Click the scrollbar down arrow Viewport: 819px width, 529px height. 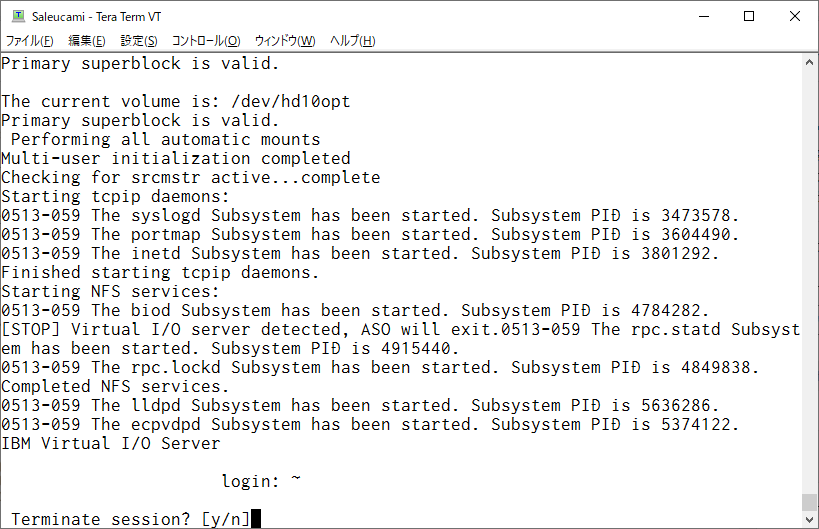pyautogui.click(x=809, y=520)
